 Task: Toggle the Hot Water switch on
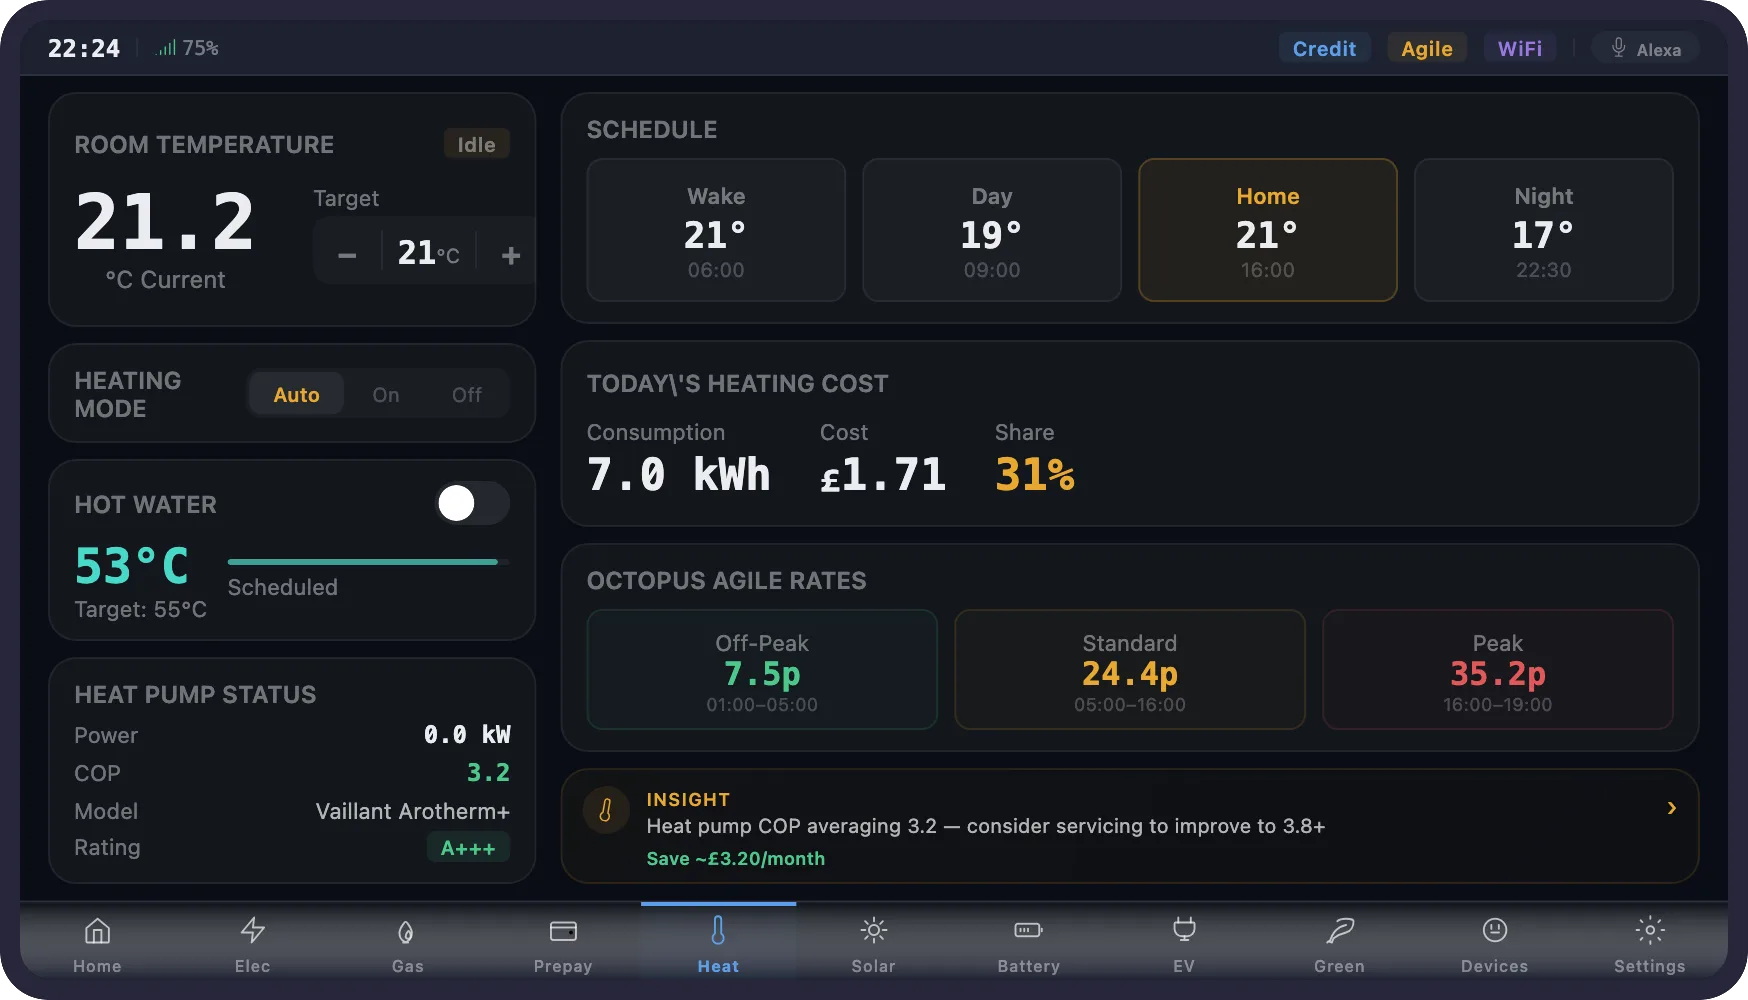pyautogui.click(x=472, y=504)
